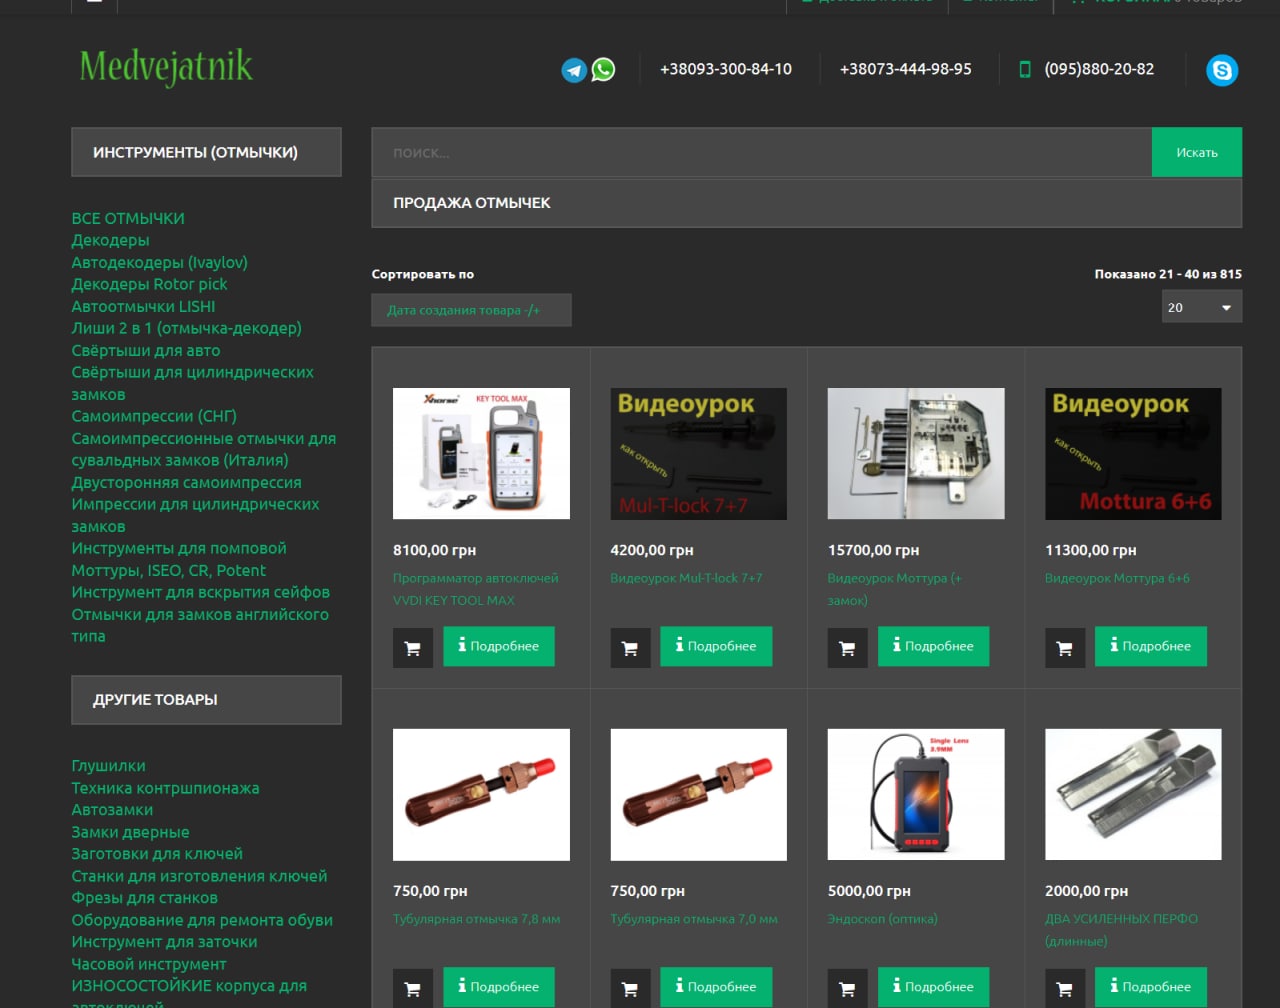Screen dimensions: 1280x1008
Task: Open Видеоурок Mottura 6+6 thumbnail
Action: coord(1133,453)
